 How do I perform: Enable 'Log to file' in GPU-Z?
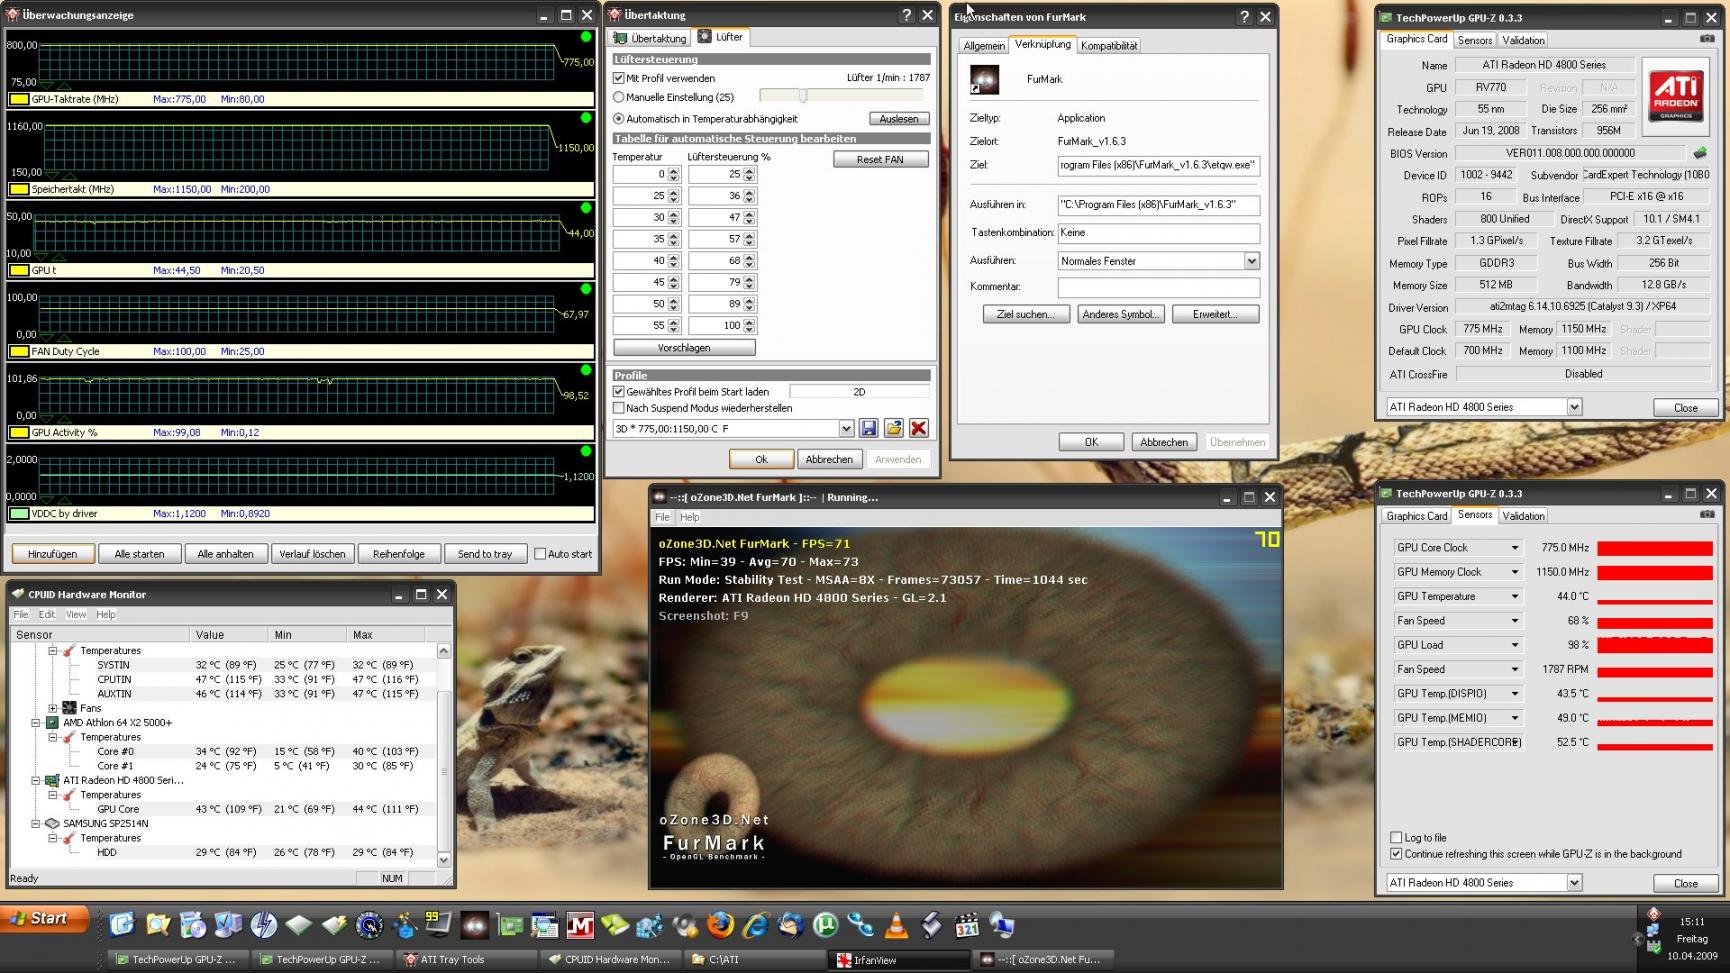1396,838
